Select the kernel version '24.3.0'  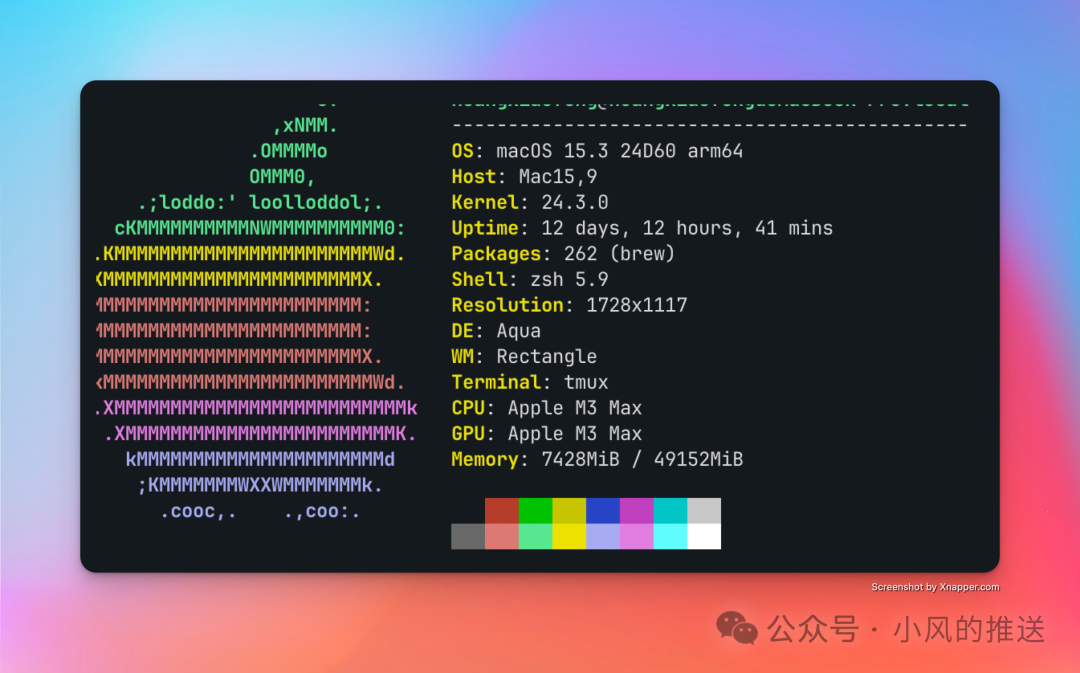pyautogui.click(x=574, y=202)
